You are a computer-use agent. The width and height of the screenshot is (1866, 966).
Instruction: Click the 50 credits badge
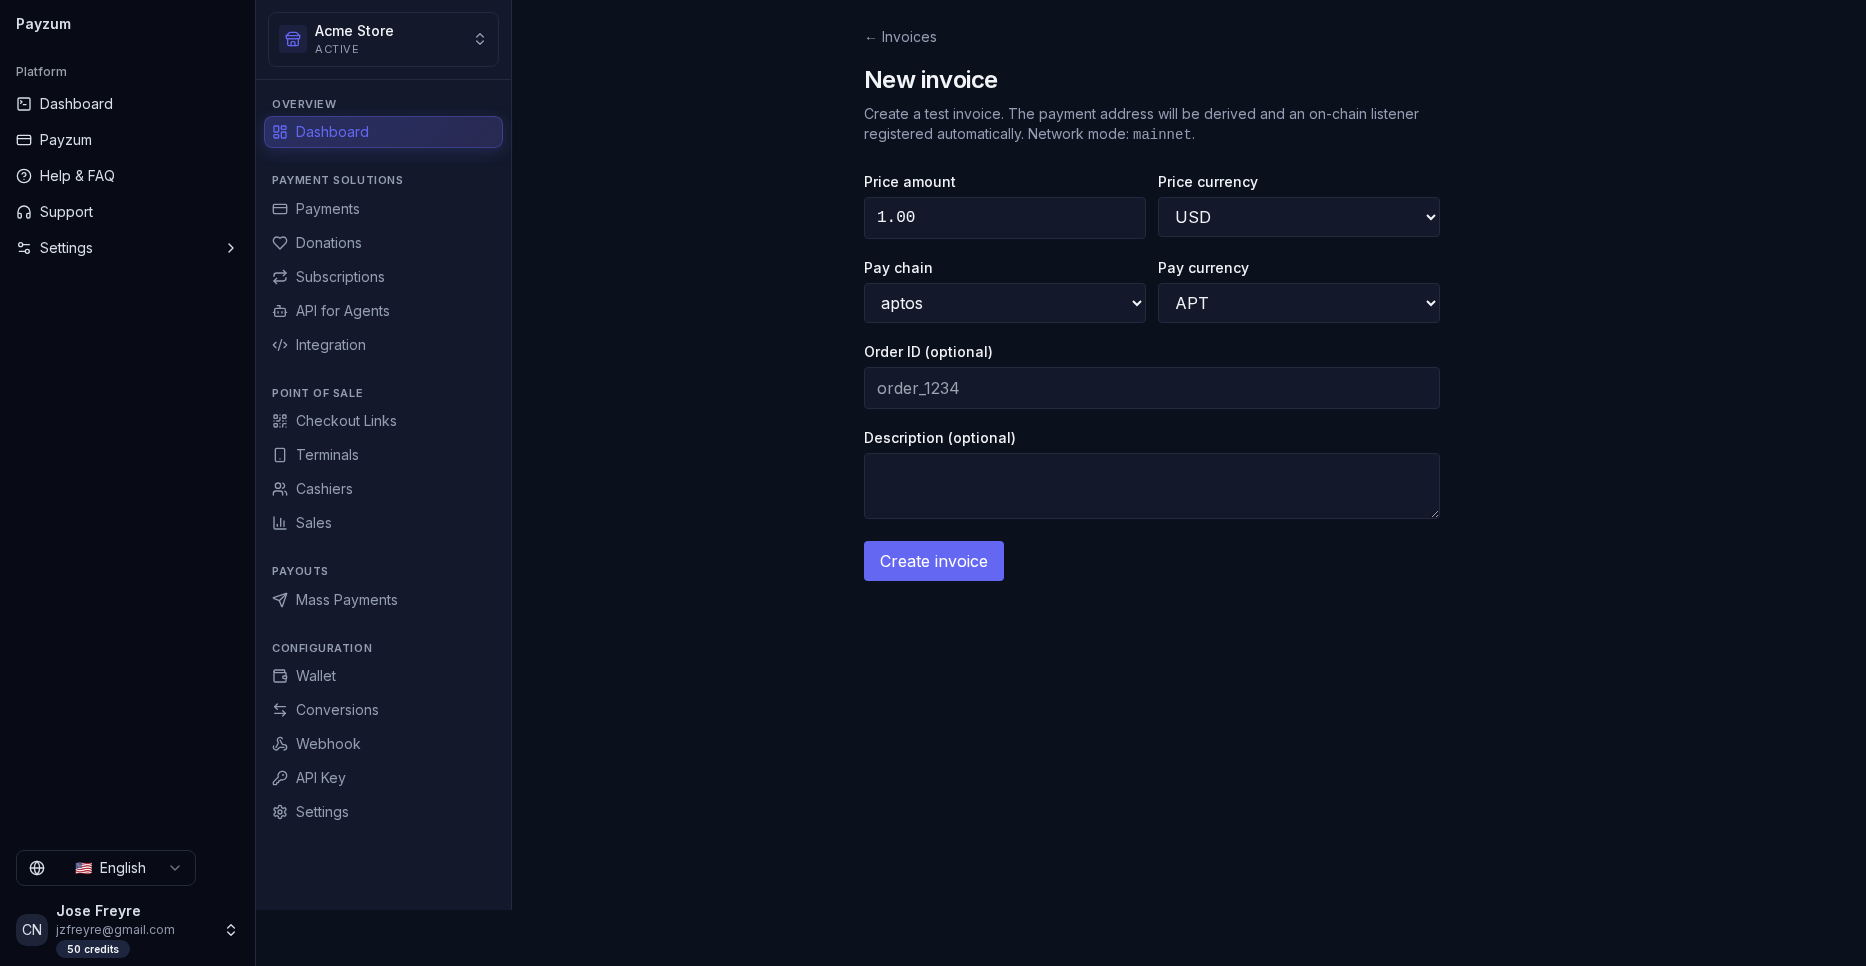[93, 949]
